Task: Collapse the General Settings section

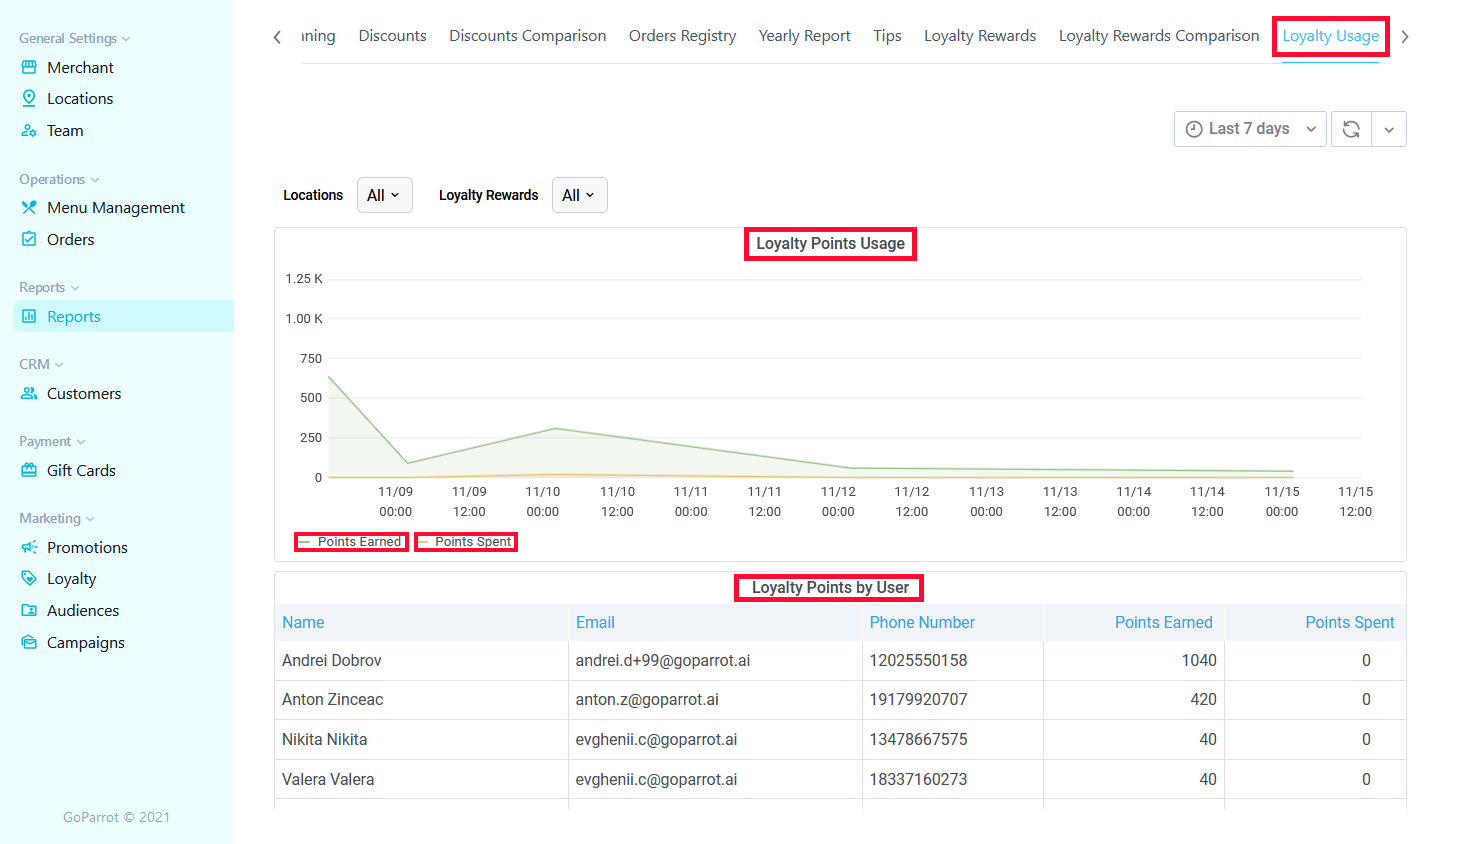Action: (x=74, y=38)
